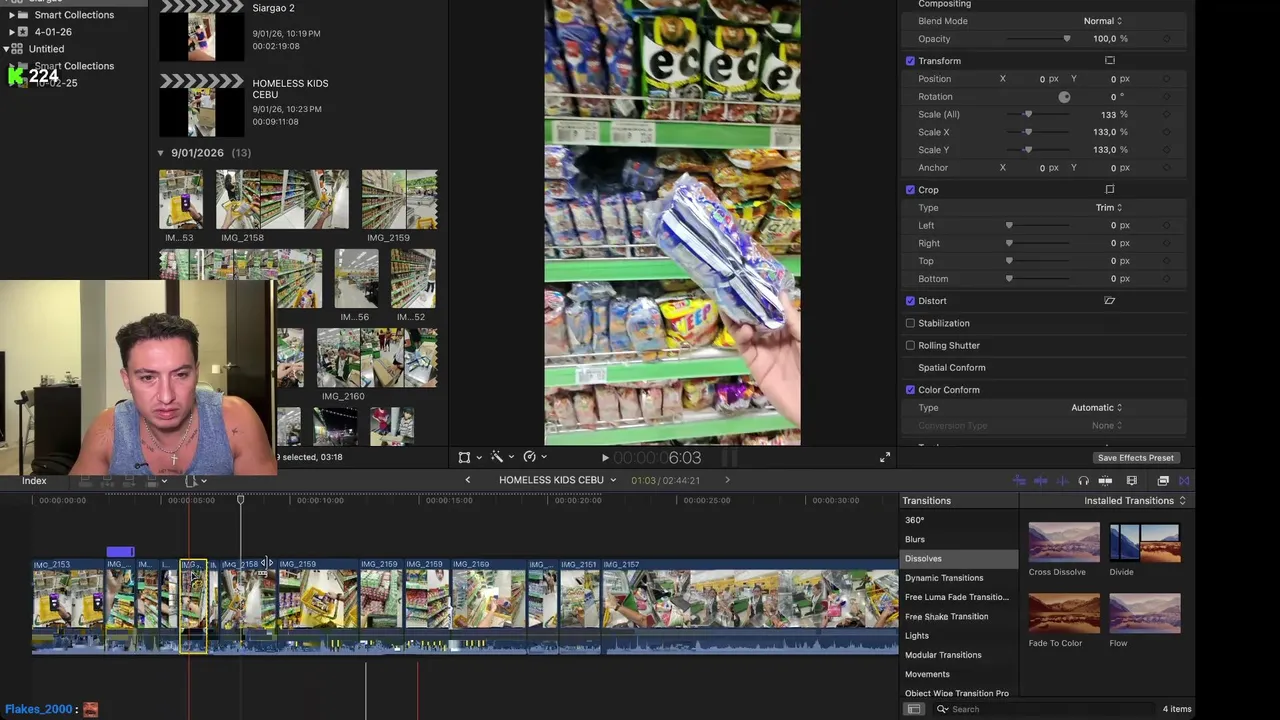Select the Fade To Color transition
This screenshot has width=1280, height=720.
tap(1064, 613)
